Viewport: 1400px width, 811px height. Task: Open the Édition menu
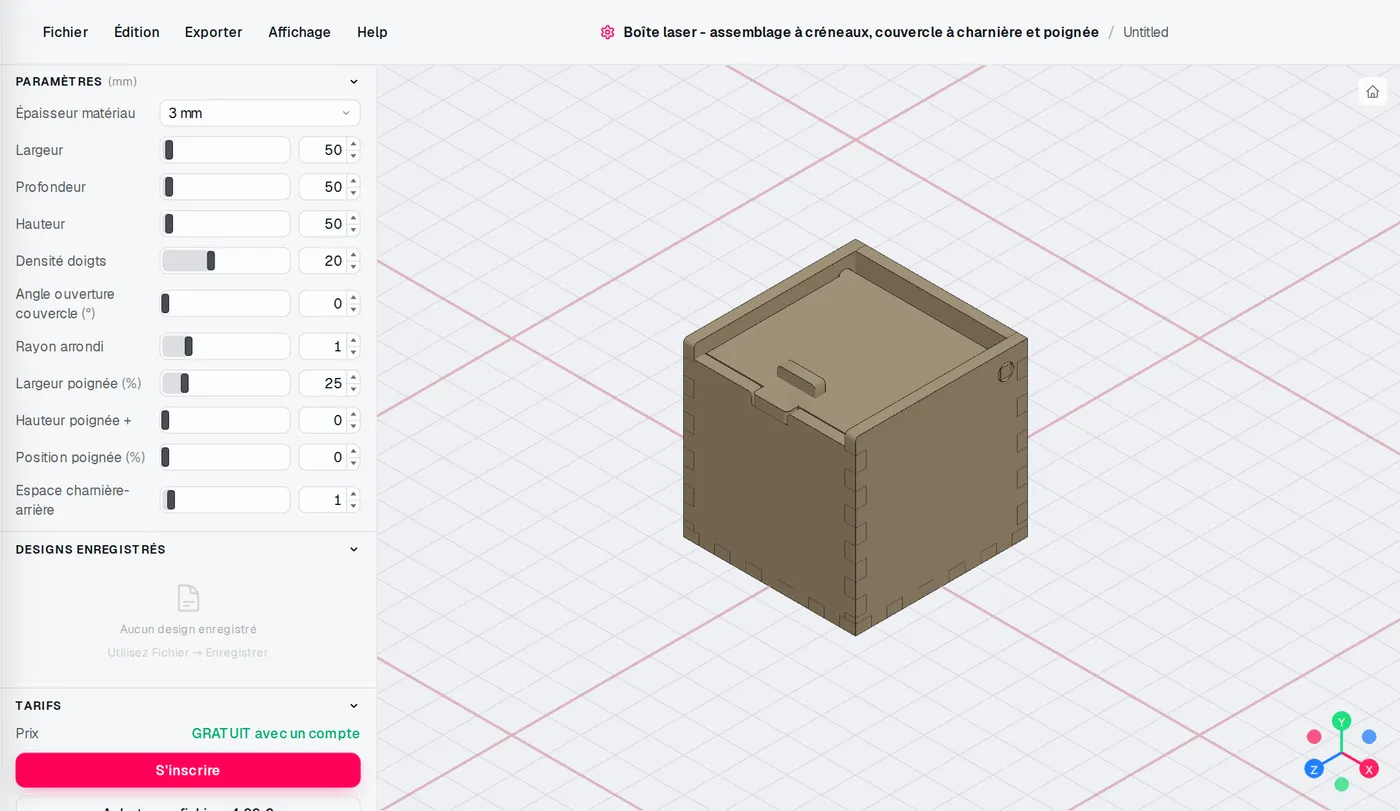click(x=137, y=32)
